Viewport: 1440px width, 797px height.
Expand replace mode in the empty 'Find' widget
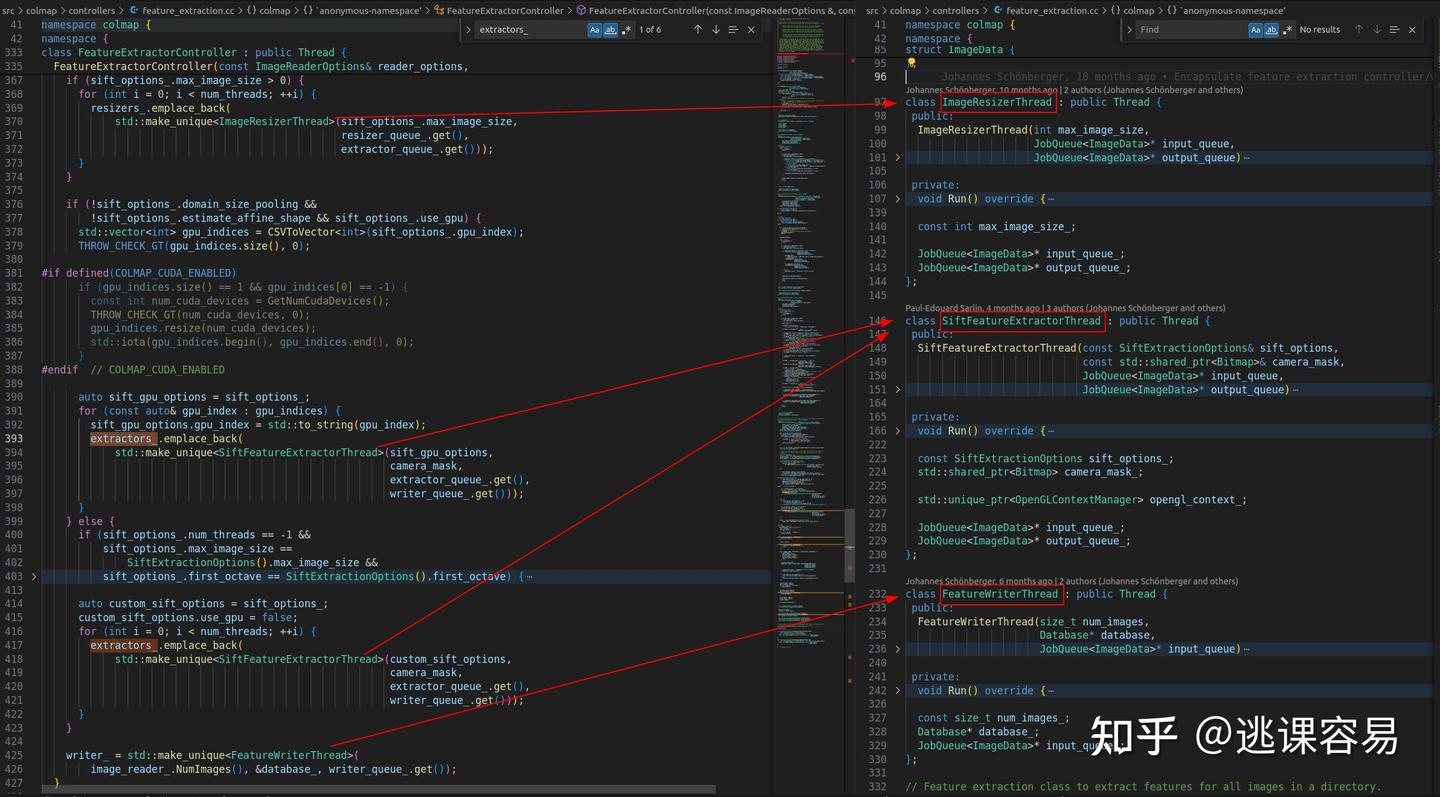click(1130, 30)
